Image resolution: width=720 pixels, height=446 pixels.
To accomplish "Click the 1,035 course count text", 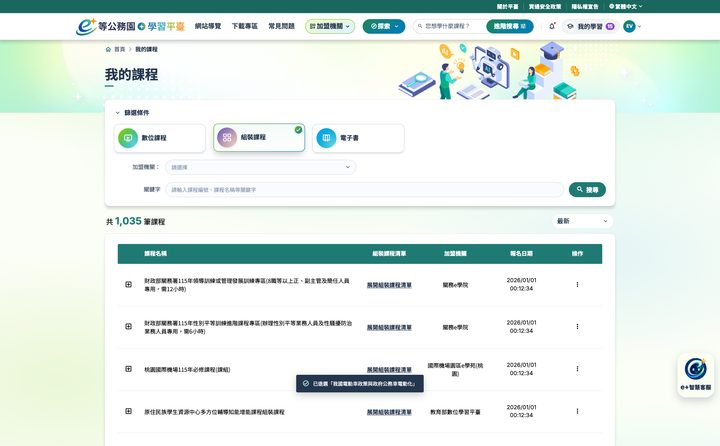I will (128, 221).
